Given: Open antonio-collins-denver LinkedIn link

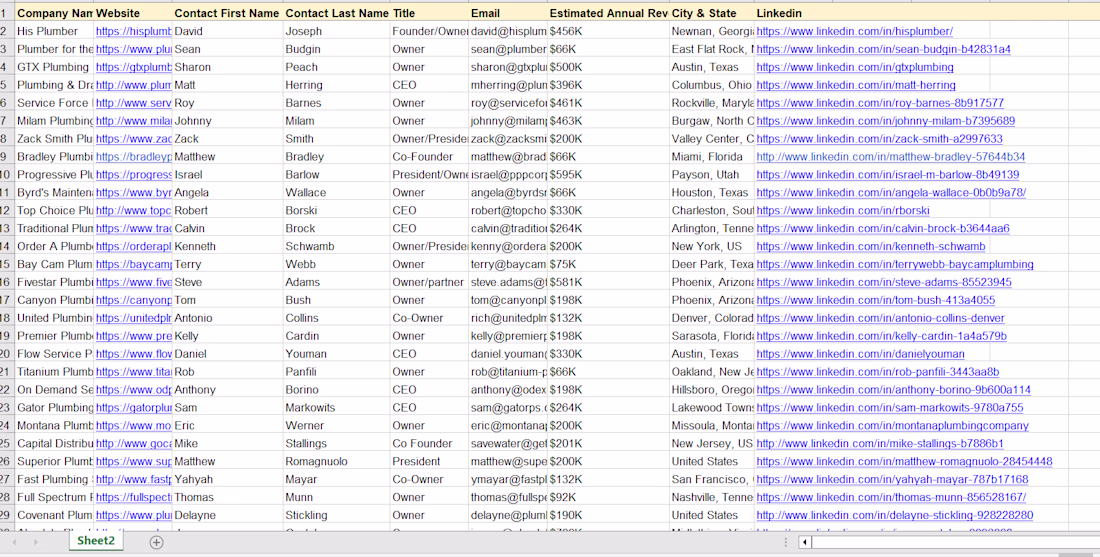Looking at the screenshot, I should pos(880,318).
